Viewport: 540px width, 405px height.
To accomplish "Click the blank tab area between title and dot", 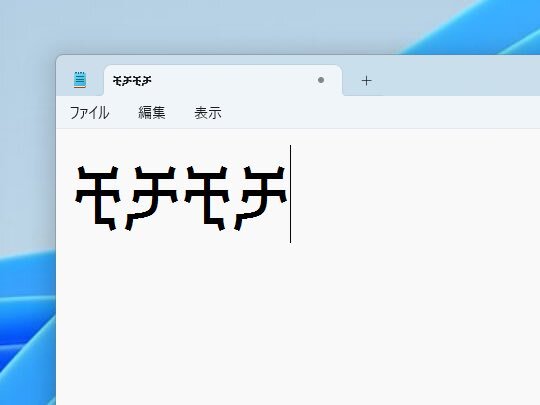I will click(x=234, y=81).
